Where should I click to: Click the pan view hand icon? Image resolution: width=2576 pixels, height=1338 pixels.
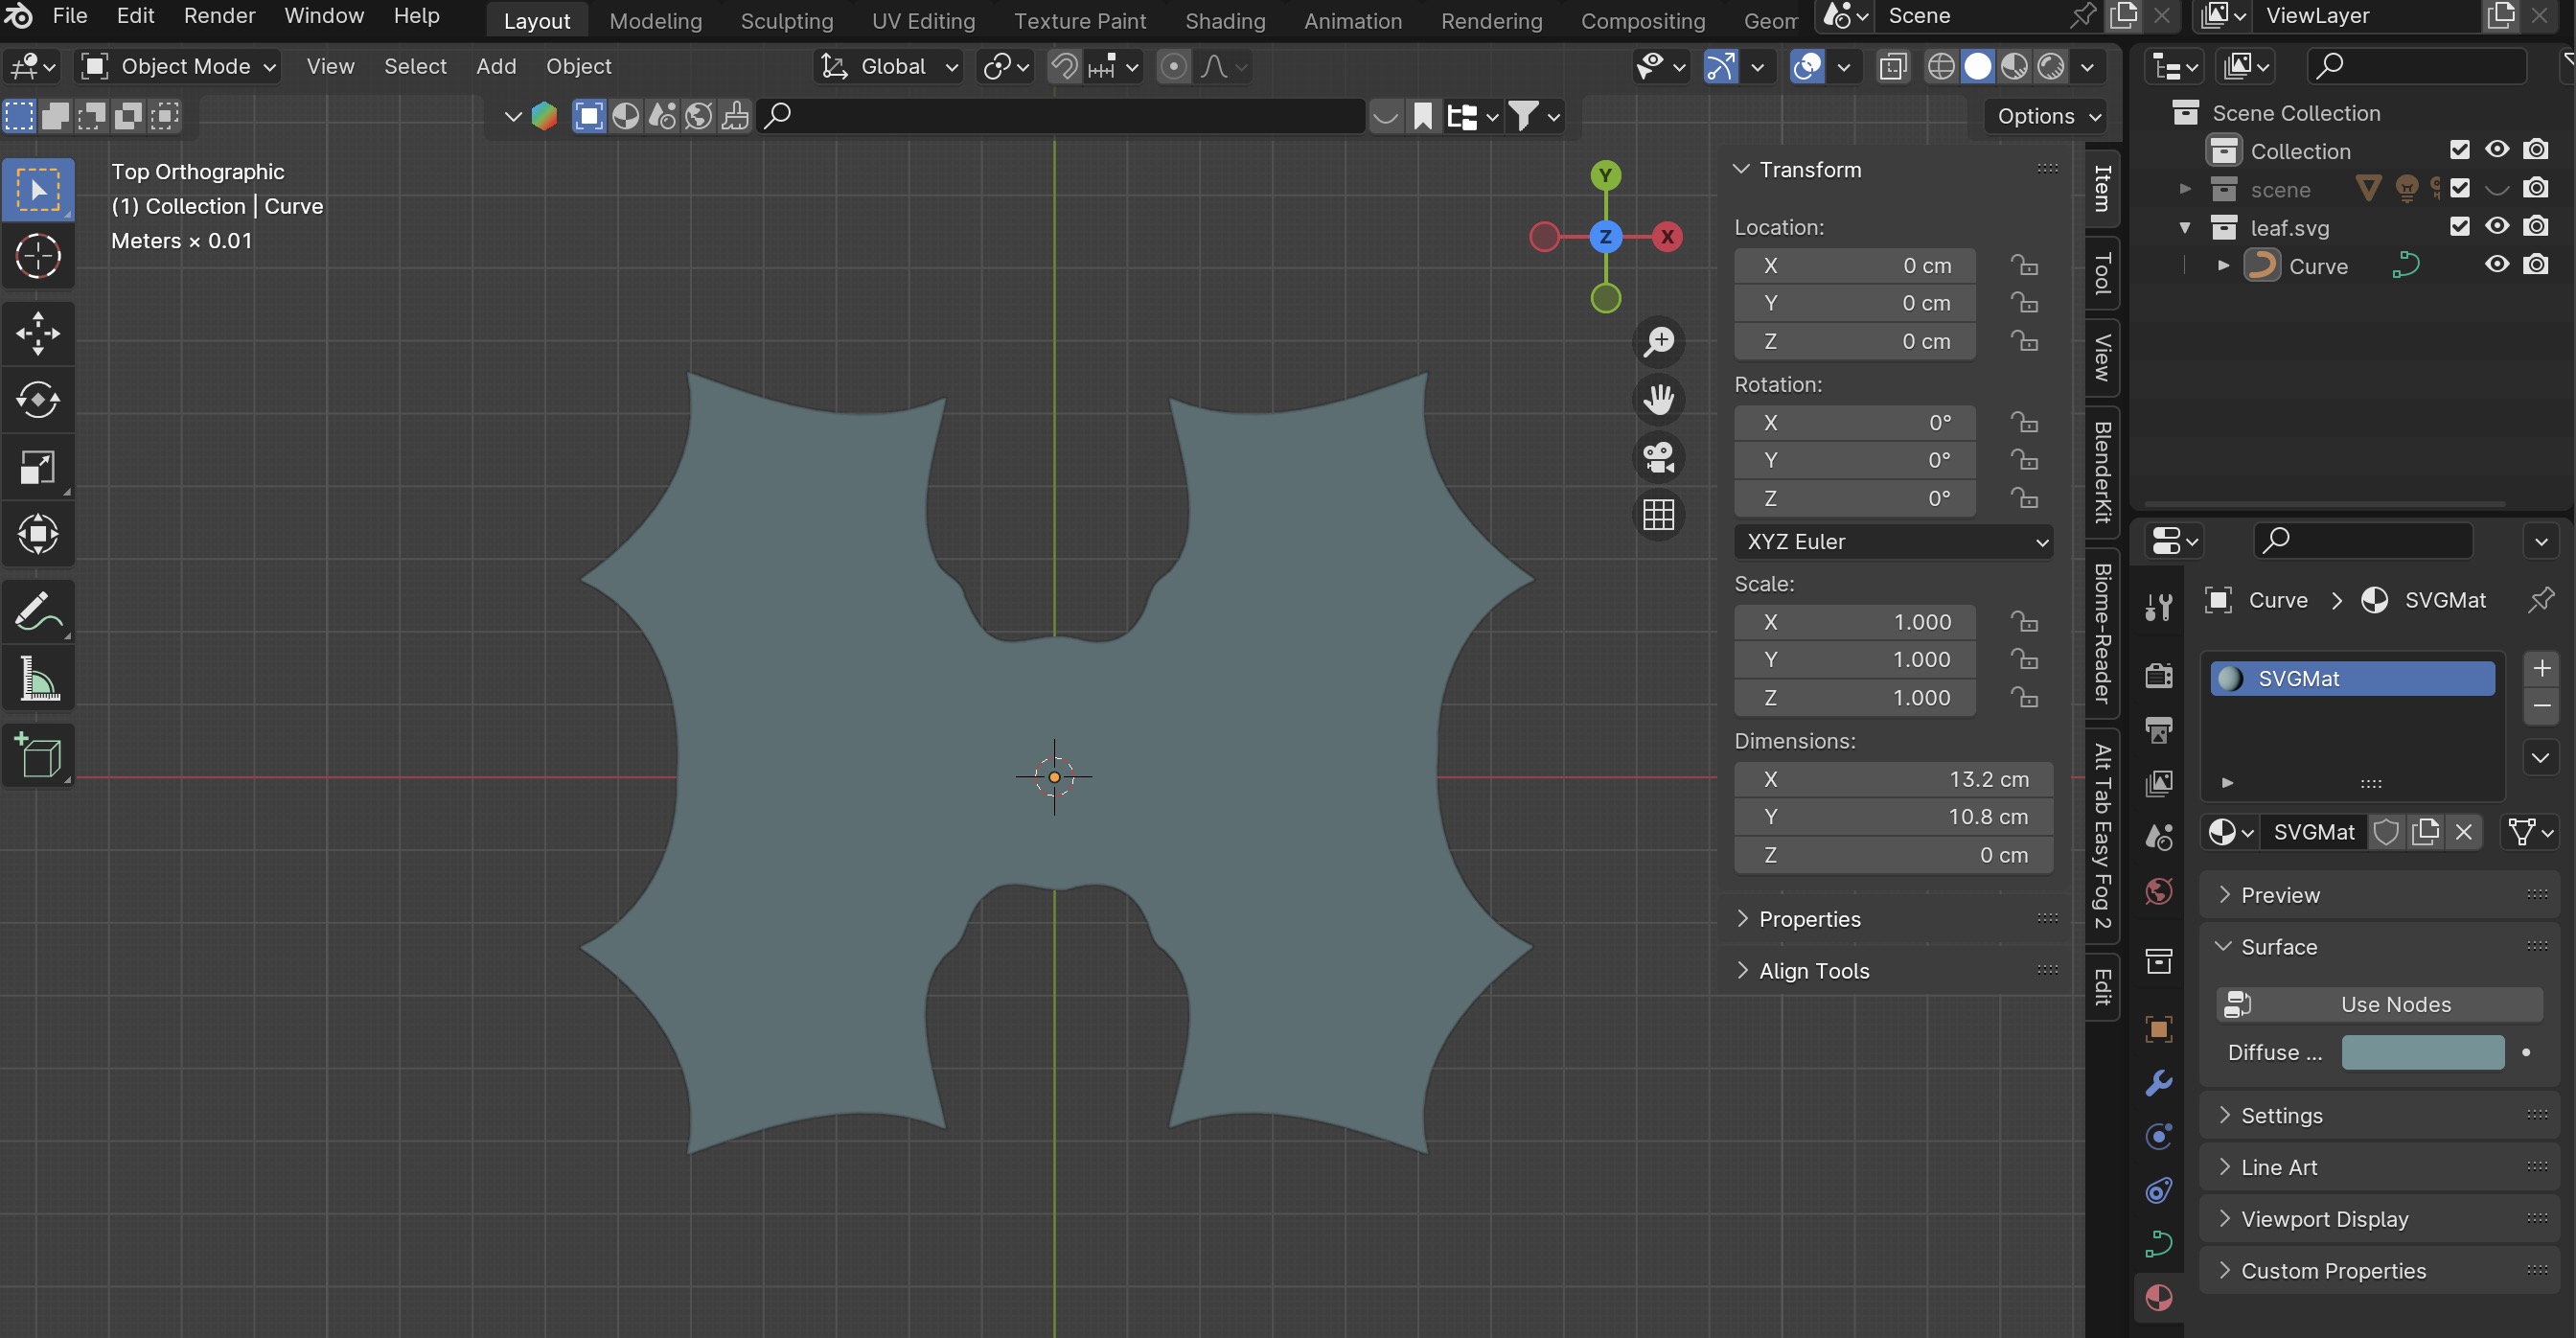coord(1658,400)
